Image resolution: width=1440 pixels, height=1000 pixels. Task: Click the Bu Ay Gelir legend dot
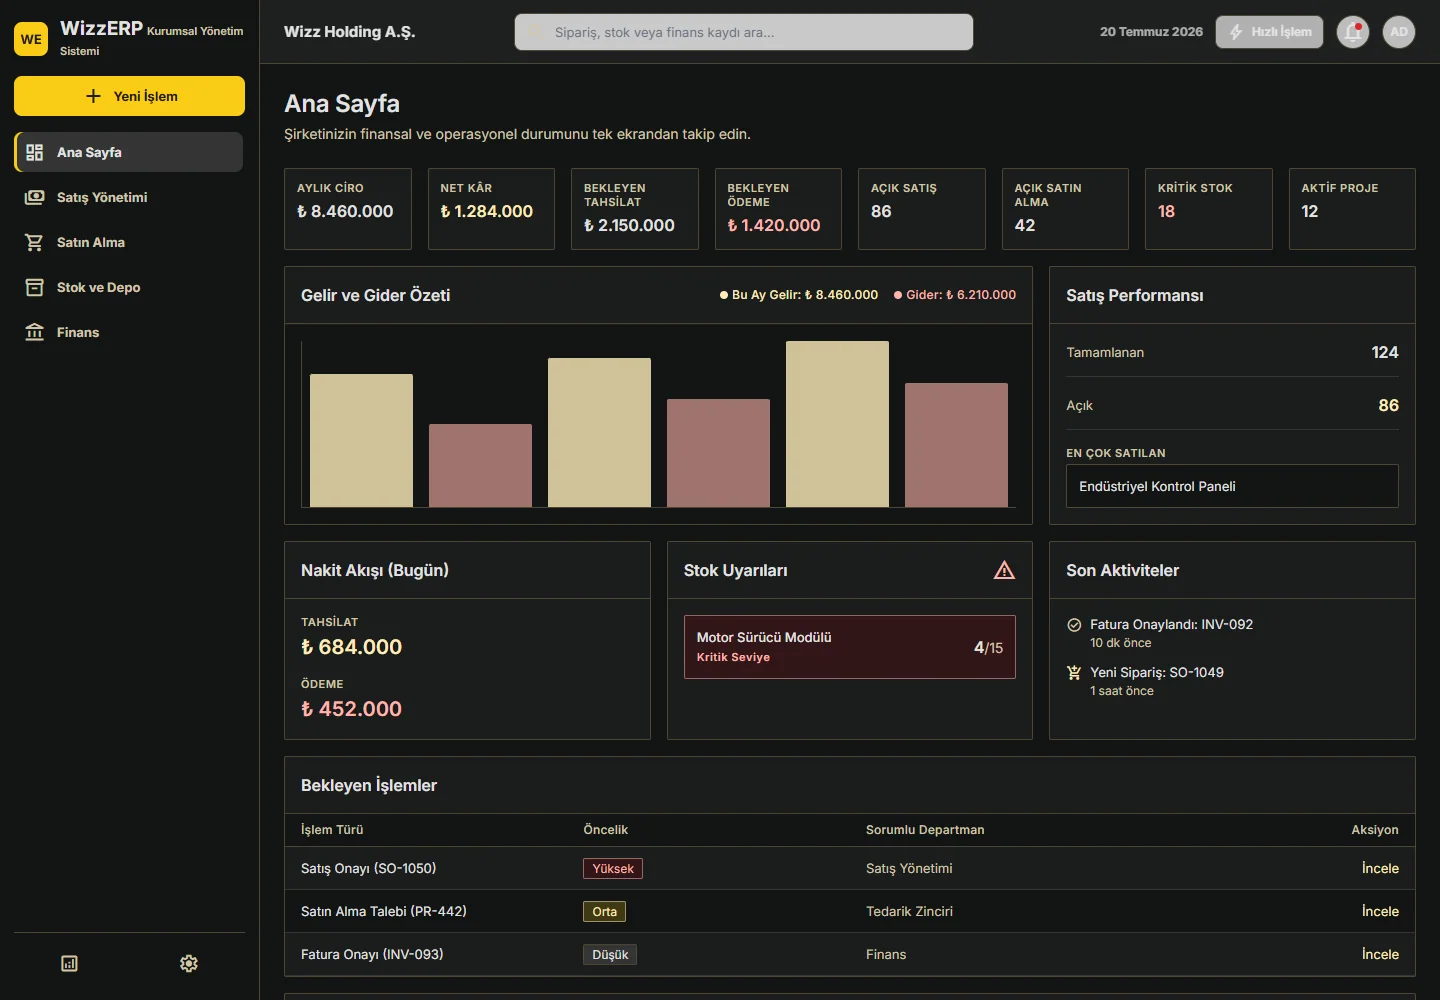tap(724, 295)
